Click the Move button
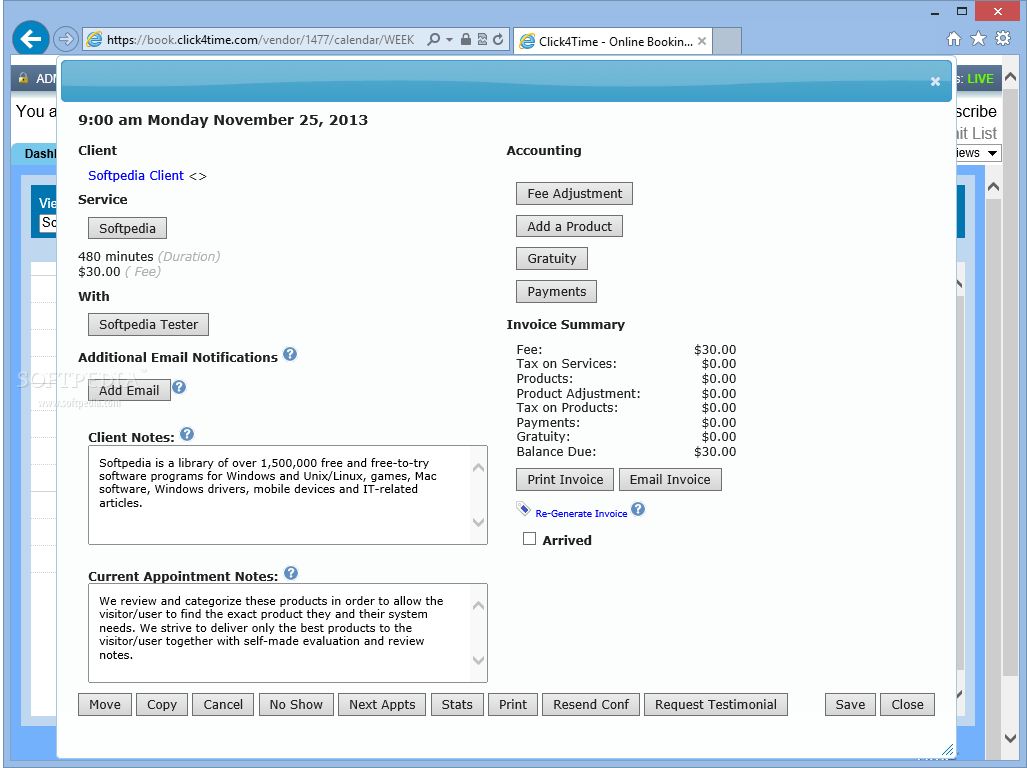The image size is (1027, 768). click(x=105, y=704)
